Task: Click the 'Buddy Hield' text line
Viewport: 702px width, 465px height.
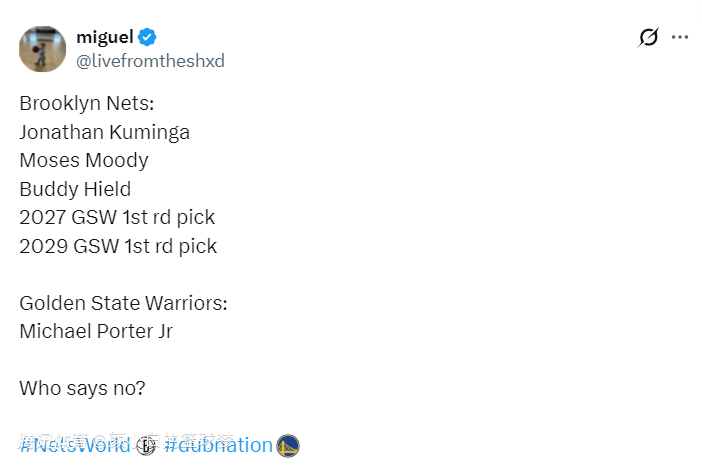Action: coord(75,188)
